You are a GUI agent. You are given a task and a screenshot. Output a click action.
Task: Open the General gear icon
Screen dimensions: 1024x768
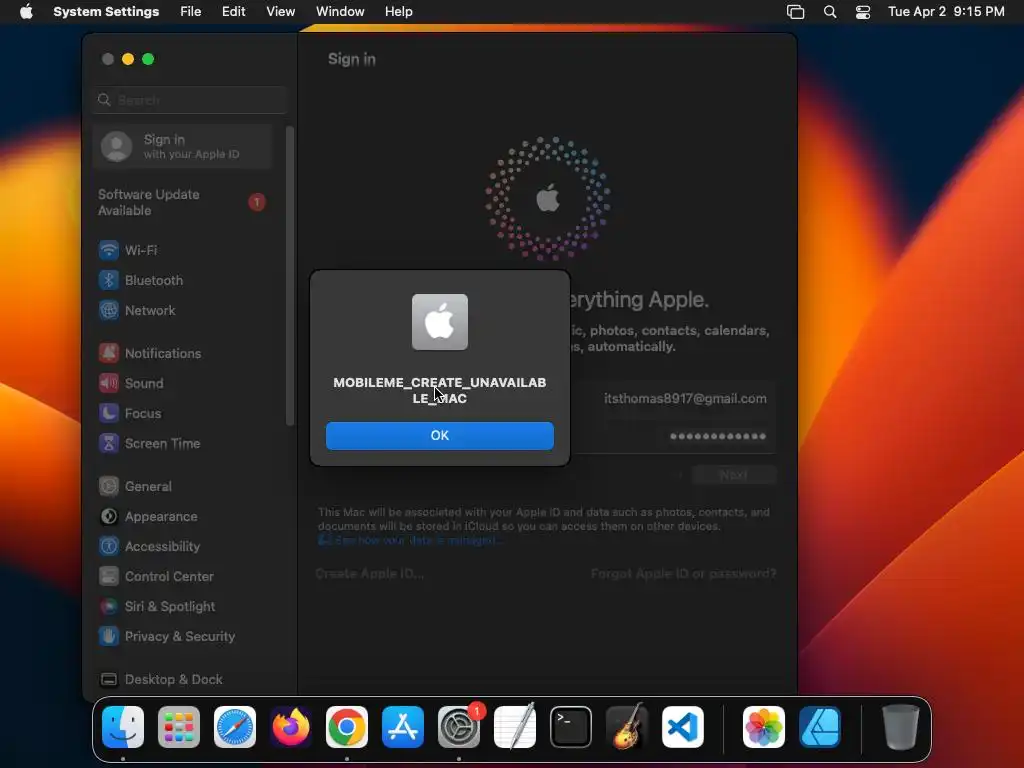pyautogui.click(x=108, y=487)
